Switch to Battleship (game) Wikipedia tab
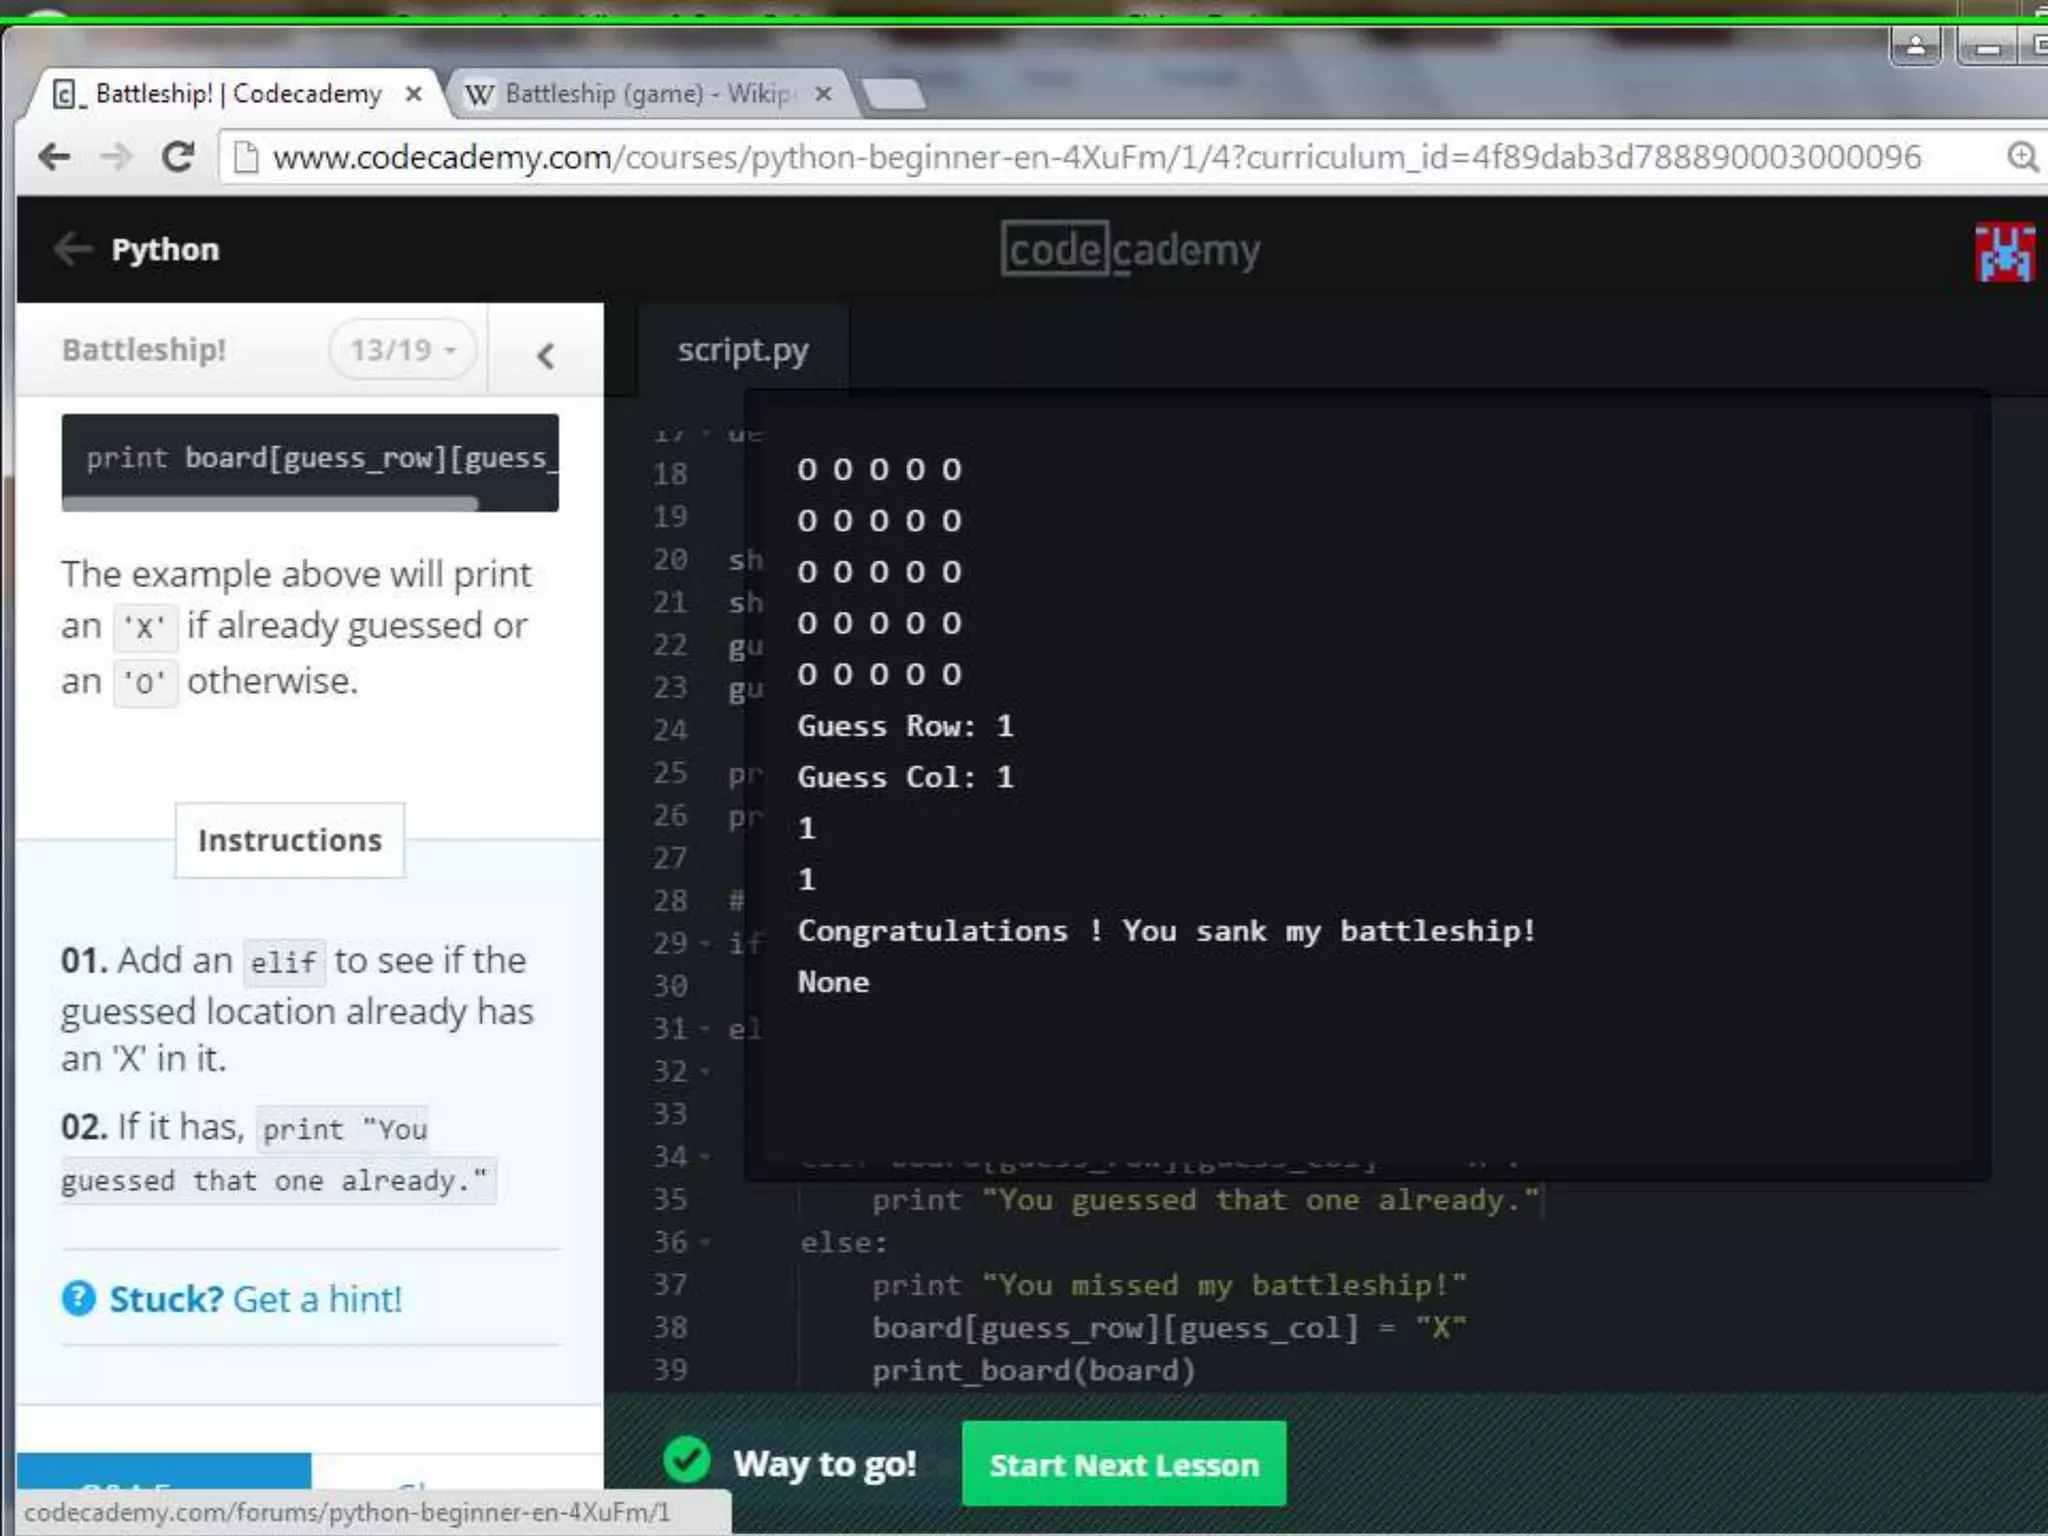Viewport: 2048px width, 1536px height. point(640,94)
